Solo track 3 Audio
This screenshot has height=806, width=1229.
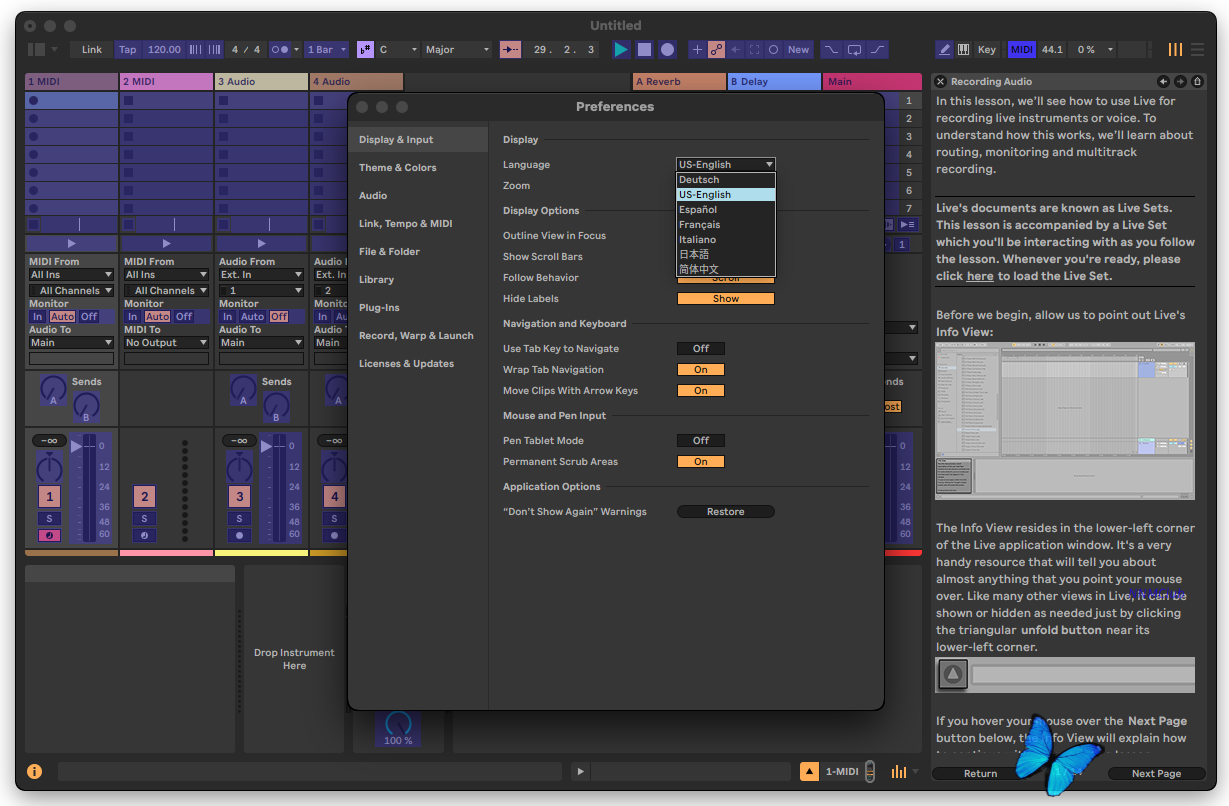click(239, 518)
